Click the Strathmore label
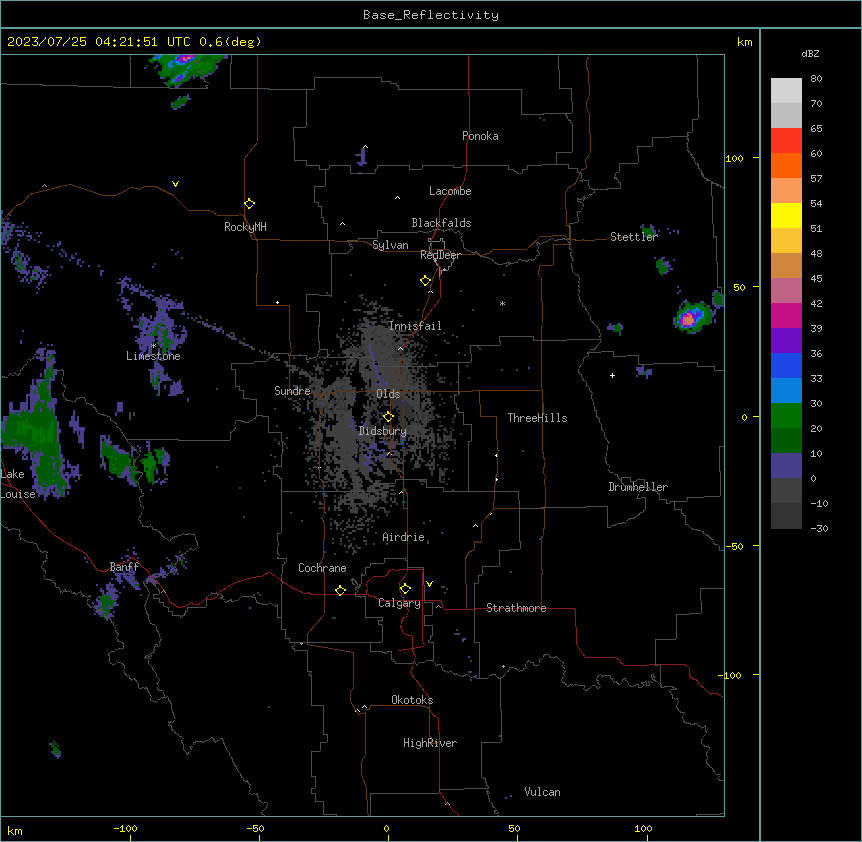 click(516, 608)
